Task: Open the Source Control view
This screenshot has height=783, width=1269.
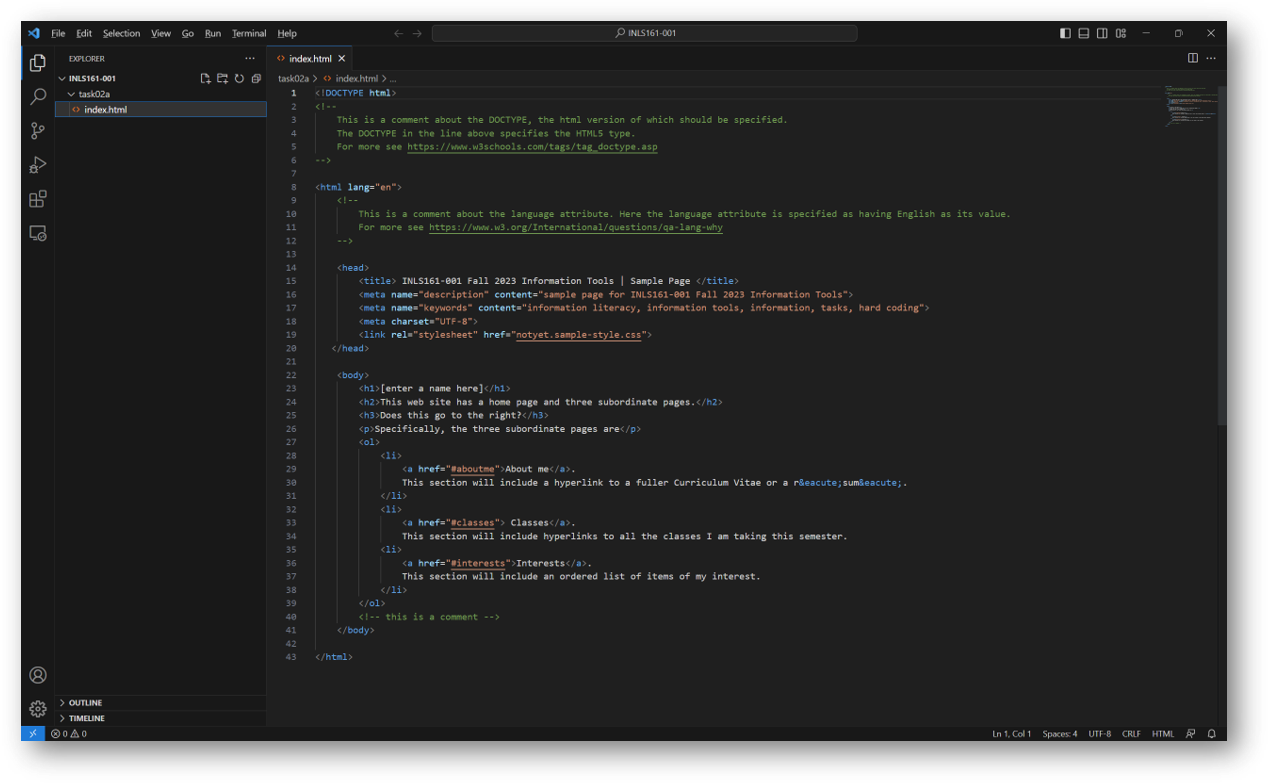Action: [x=37, y=130]
